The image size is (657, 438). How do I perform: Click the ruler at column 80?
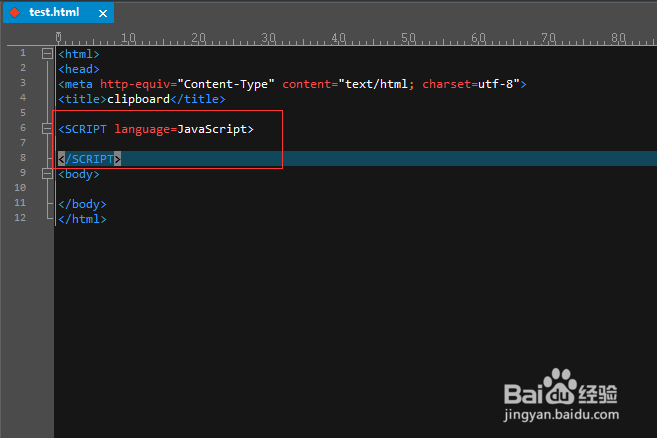(x=619, y=38)
